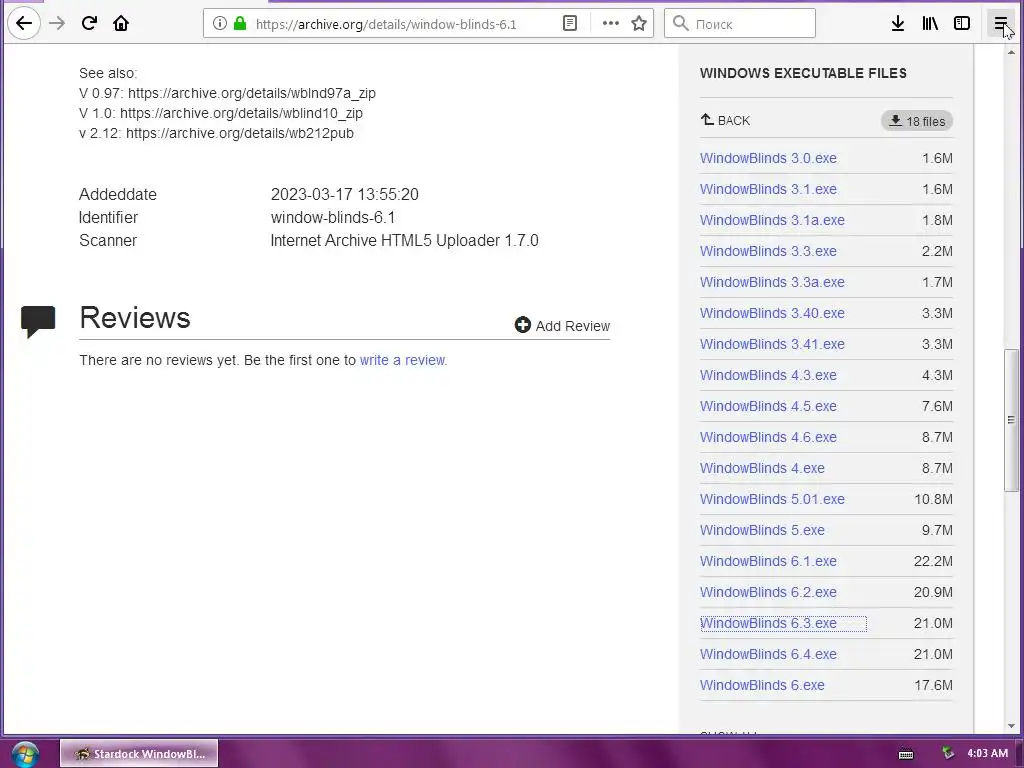Click the search magnifier icon

[680, 24]
